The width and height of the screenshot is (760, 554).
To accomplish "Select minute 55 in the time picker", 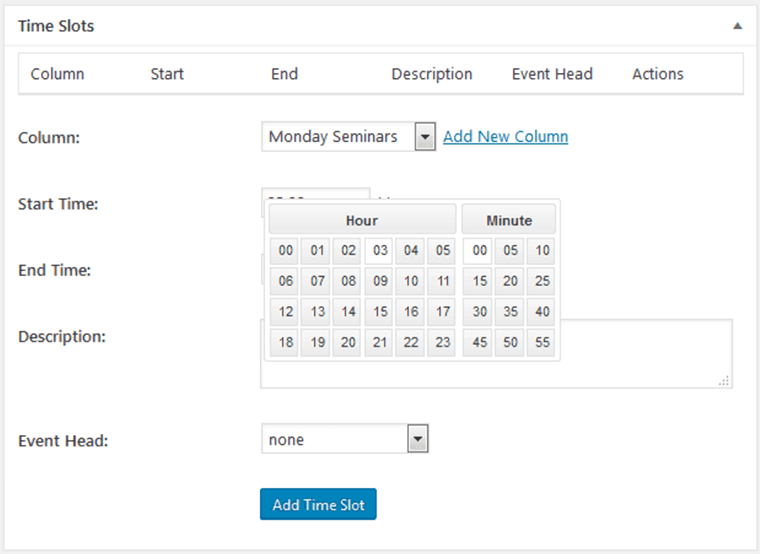I will point(541,343).
